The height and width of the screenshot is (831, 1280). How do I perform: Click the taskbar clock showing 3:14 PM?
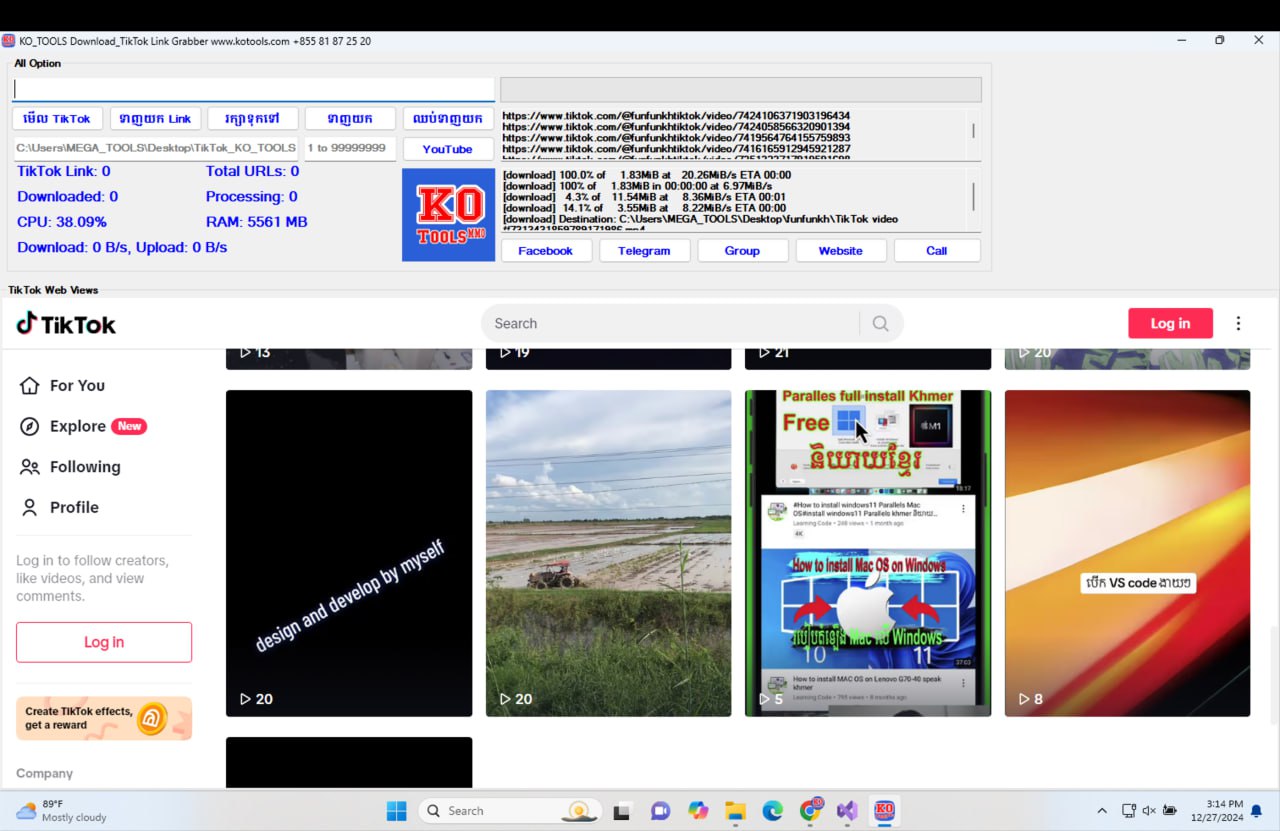(1216, 811)
